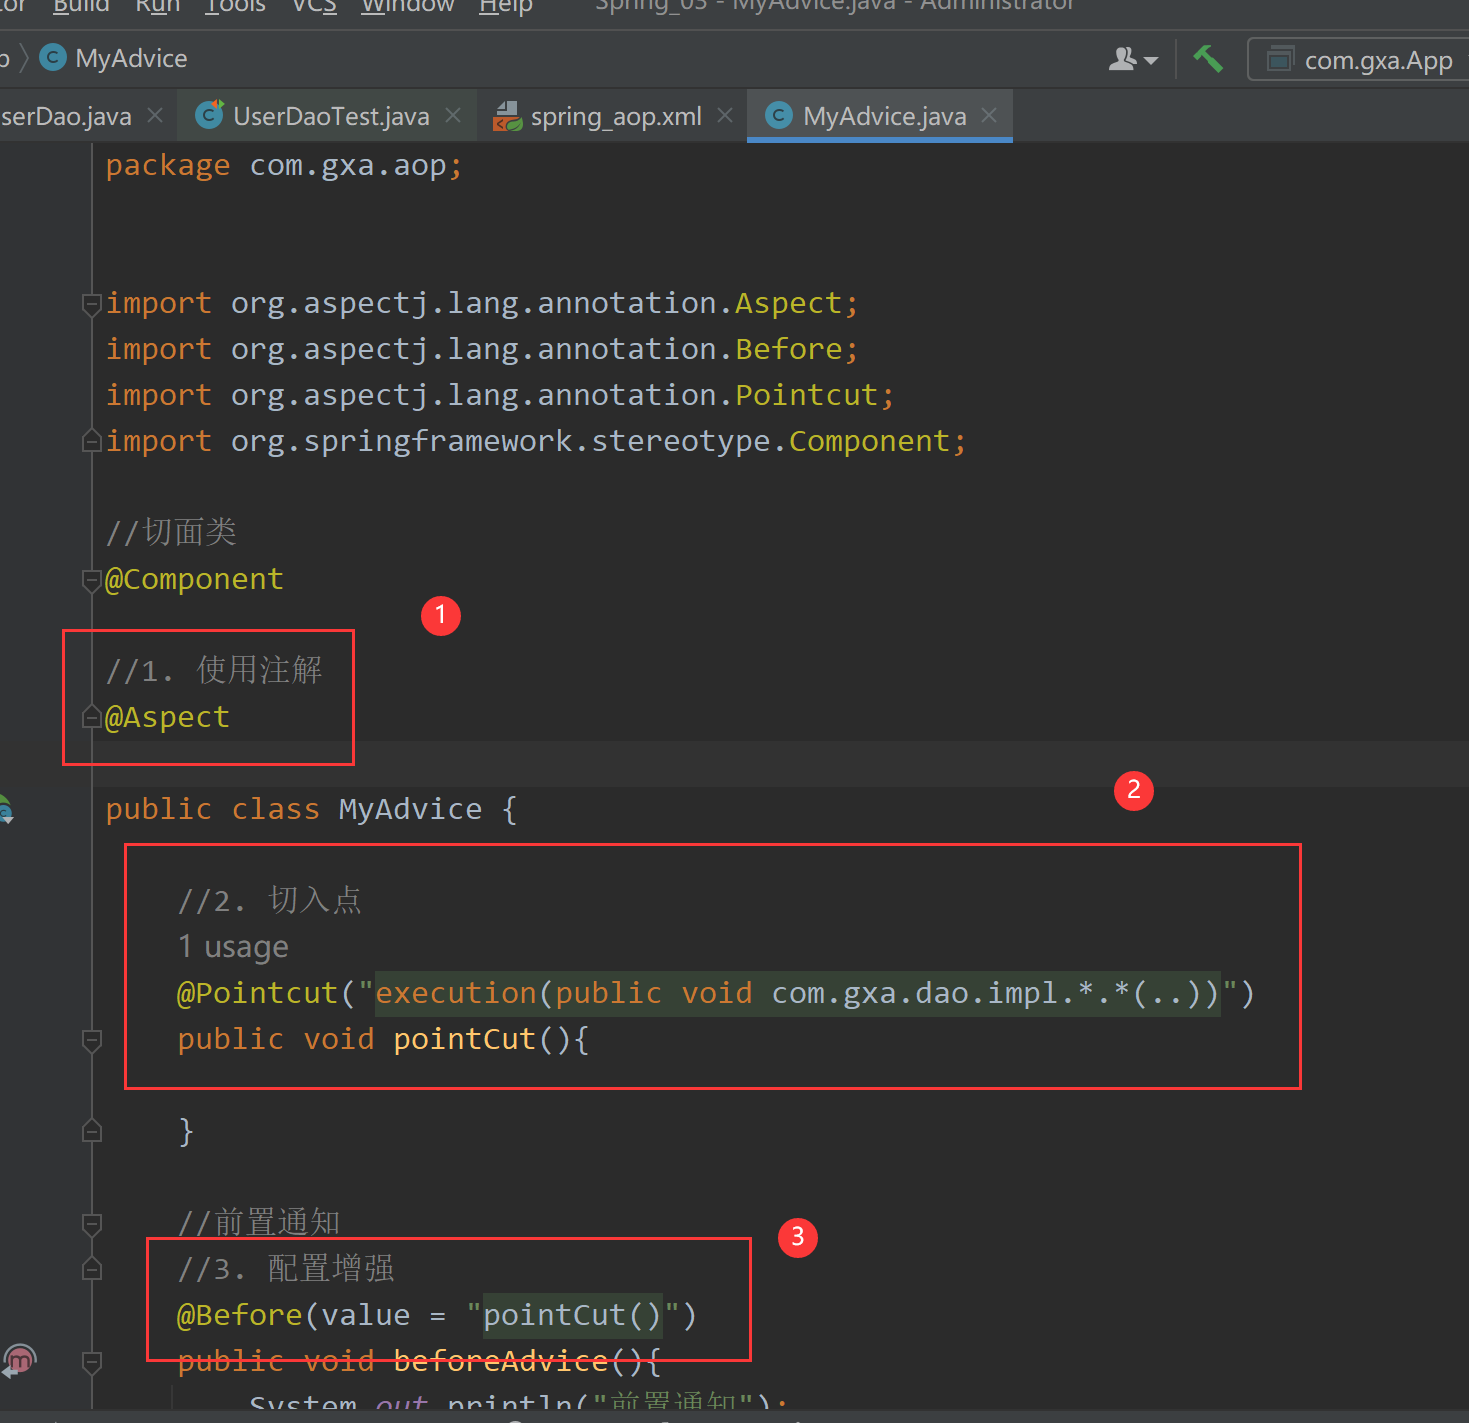
Task: Click the run gutter icon beside MyAdvice class
Action: (7, 810)
